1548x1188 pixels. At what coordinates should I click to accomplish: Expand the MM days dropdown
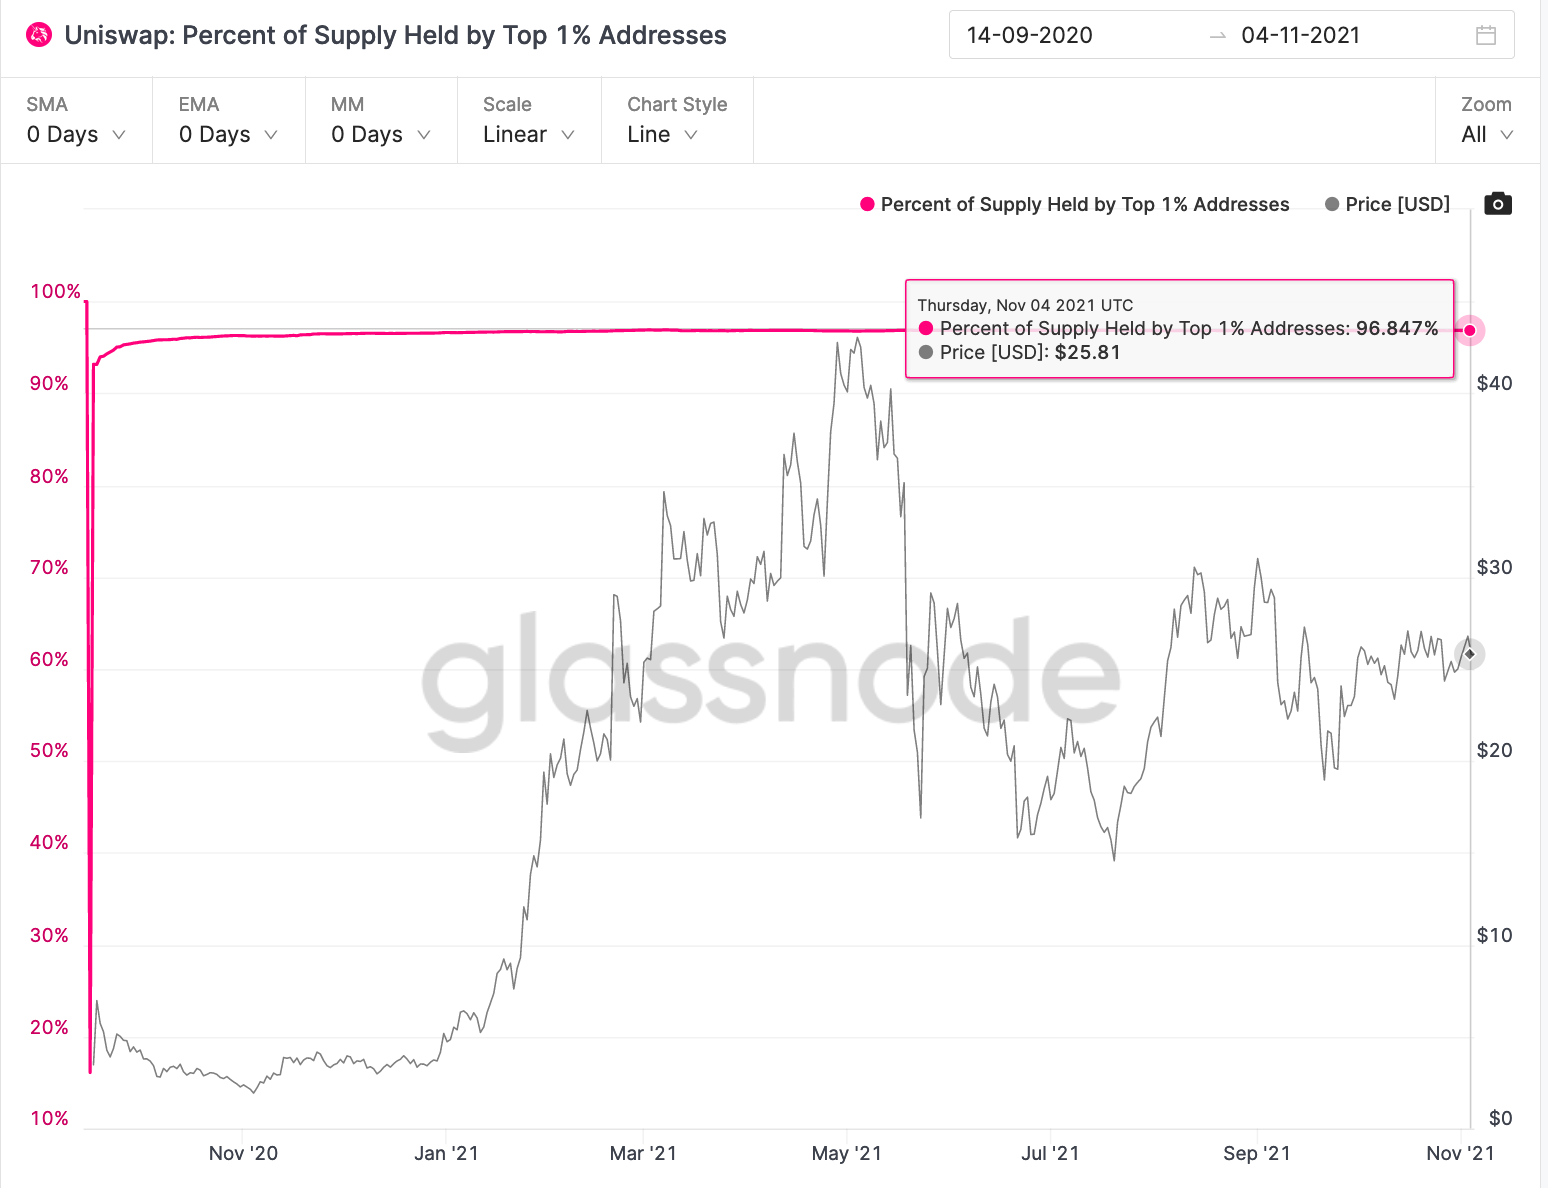(380, 134)
